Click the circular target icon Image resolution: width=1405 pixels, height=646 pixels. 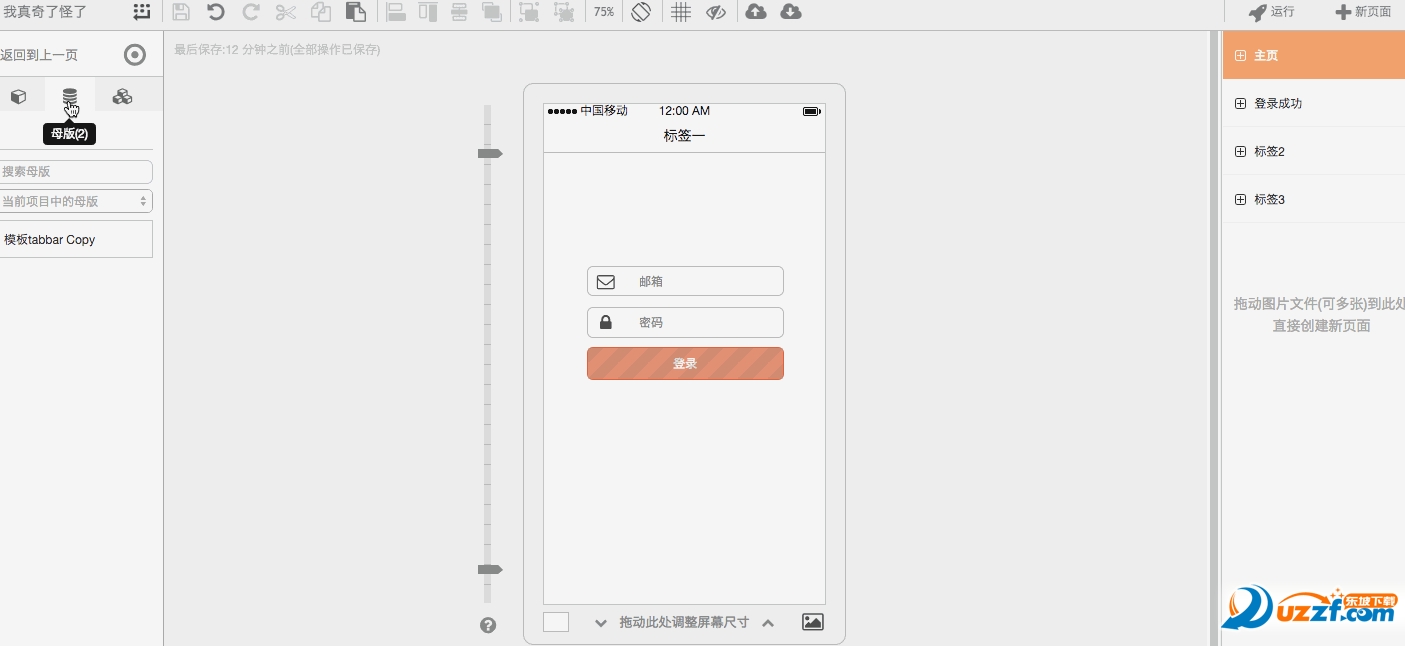point(135,55)
